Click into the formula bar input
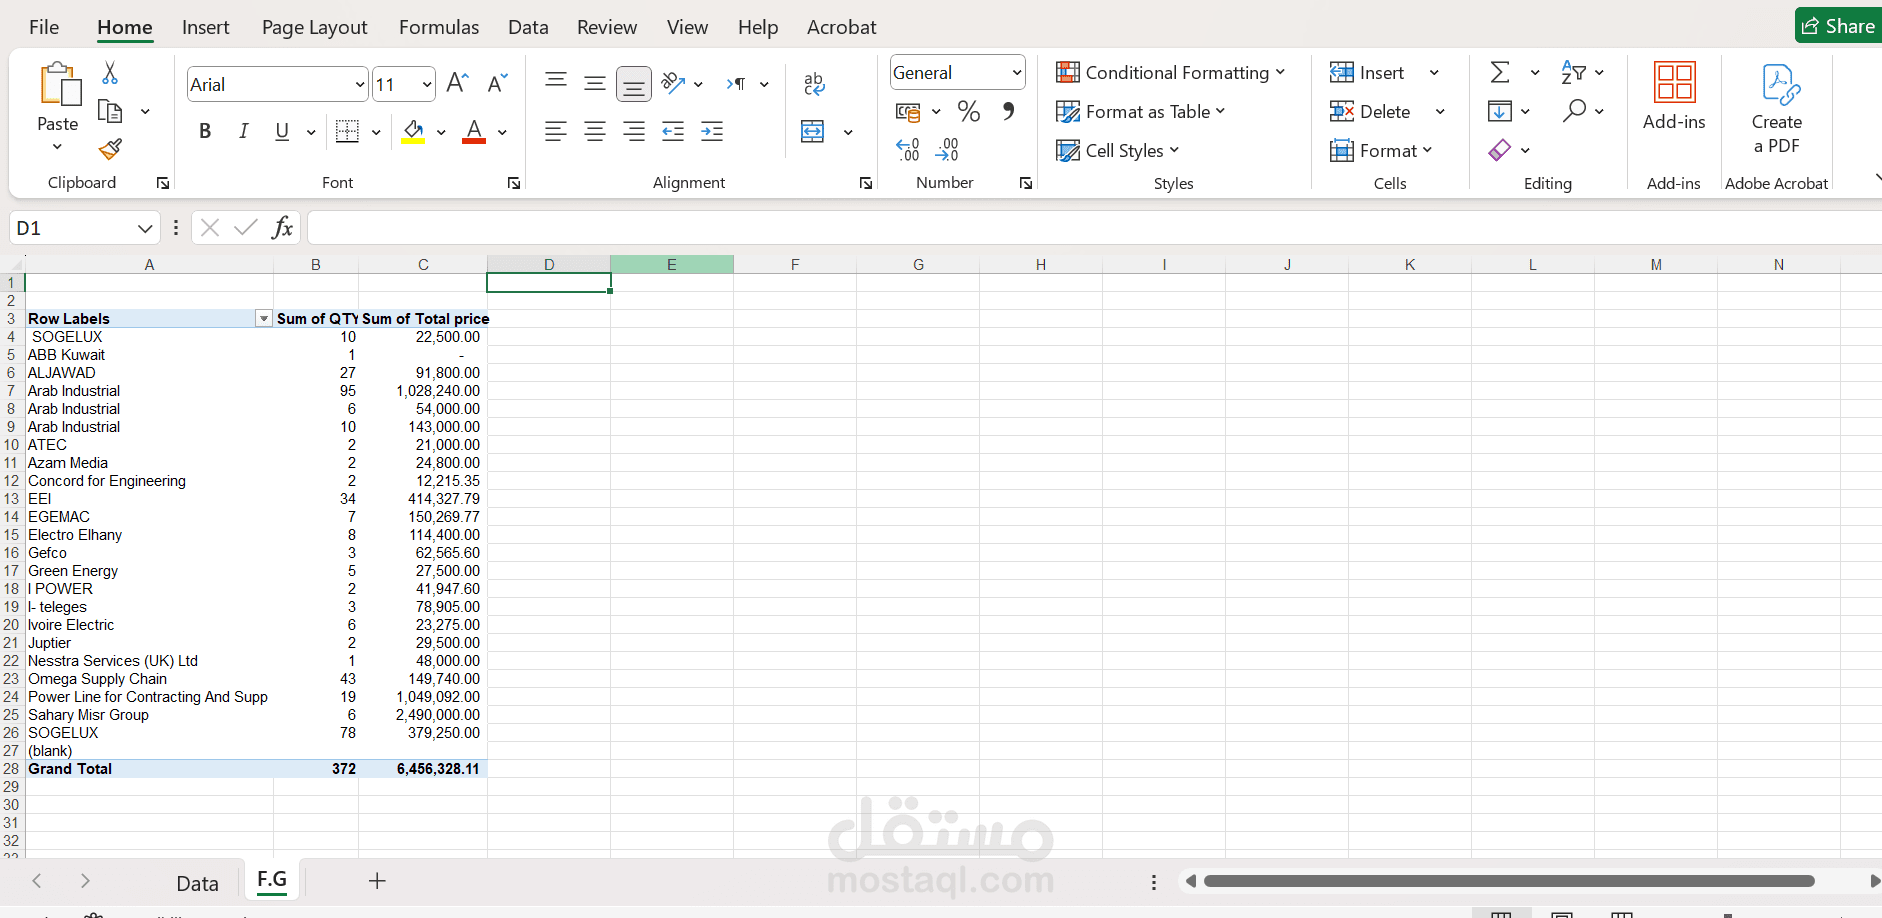Viewport: 1882px width, 918px height. pos(1094,228)
